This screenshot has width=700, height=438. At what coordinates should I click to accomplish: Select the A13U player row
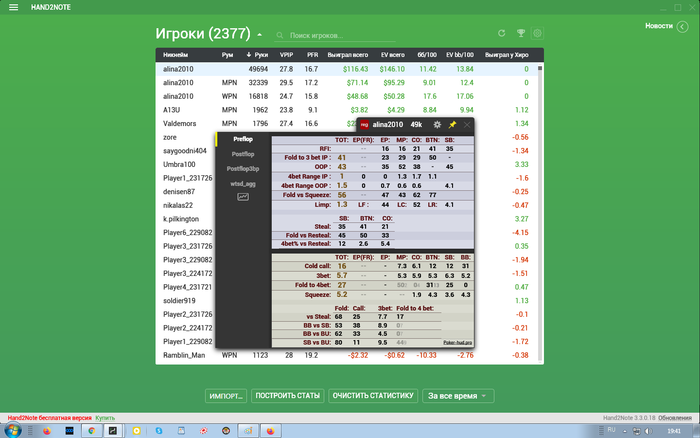click(346, 110)
